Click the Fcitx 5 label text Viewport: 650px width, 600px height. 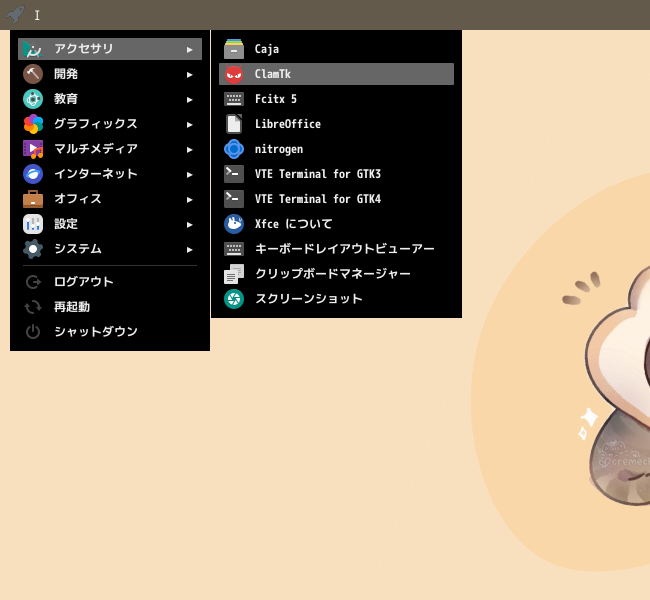(x=276, y=99)
